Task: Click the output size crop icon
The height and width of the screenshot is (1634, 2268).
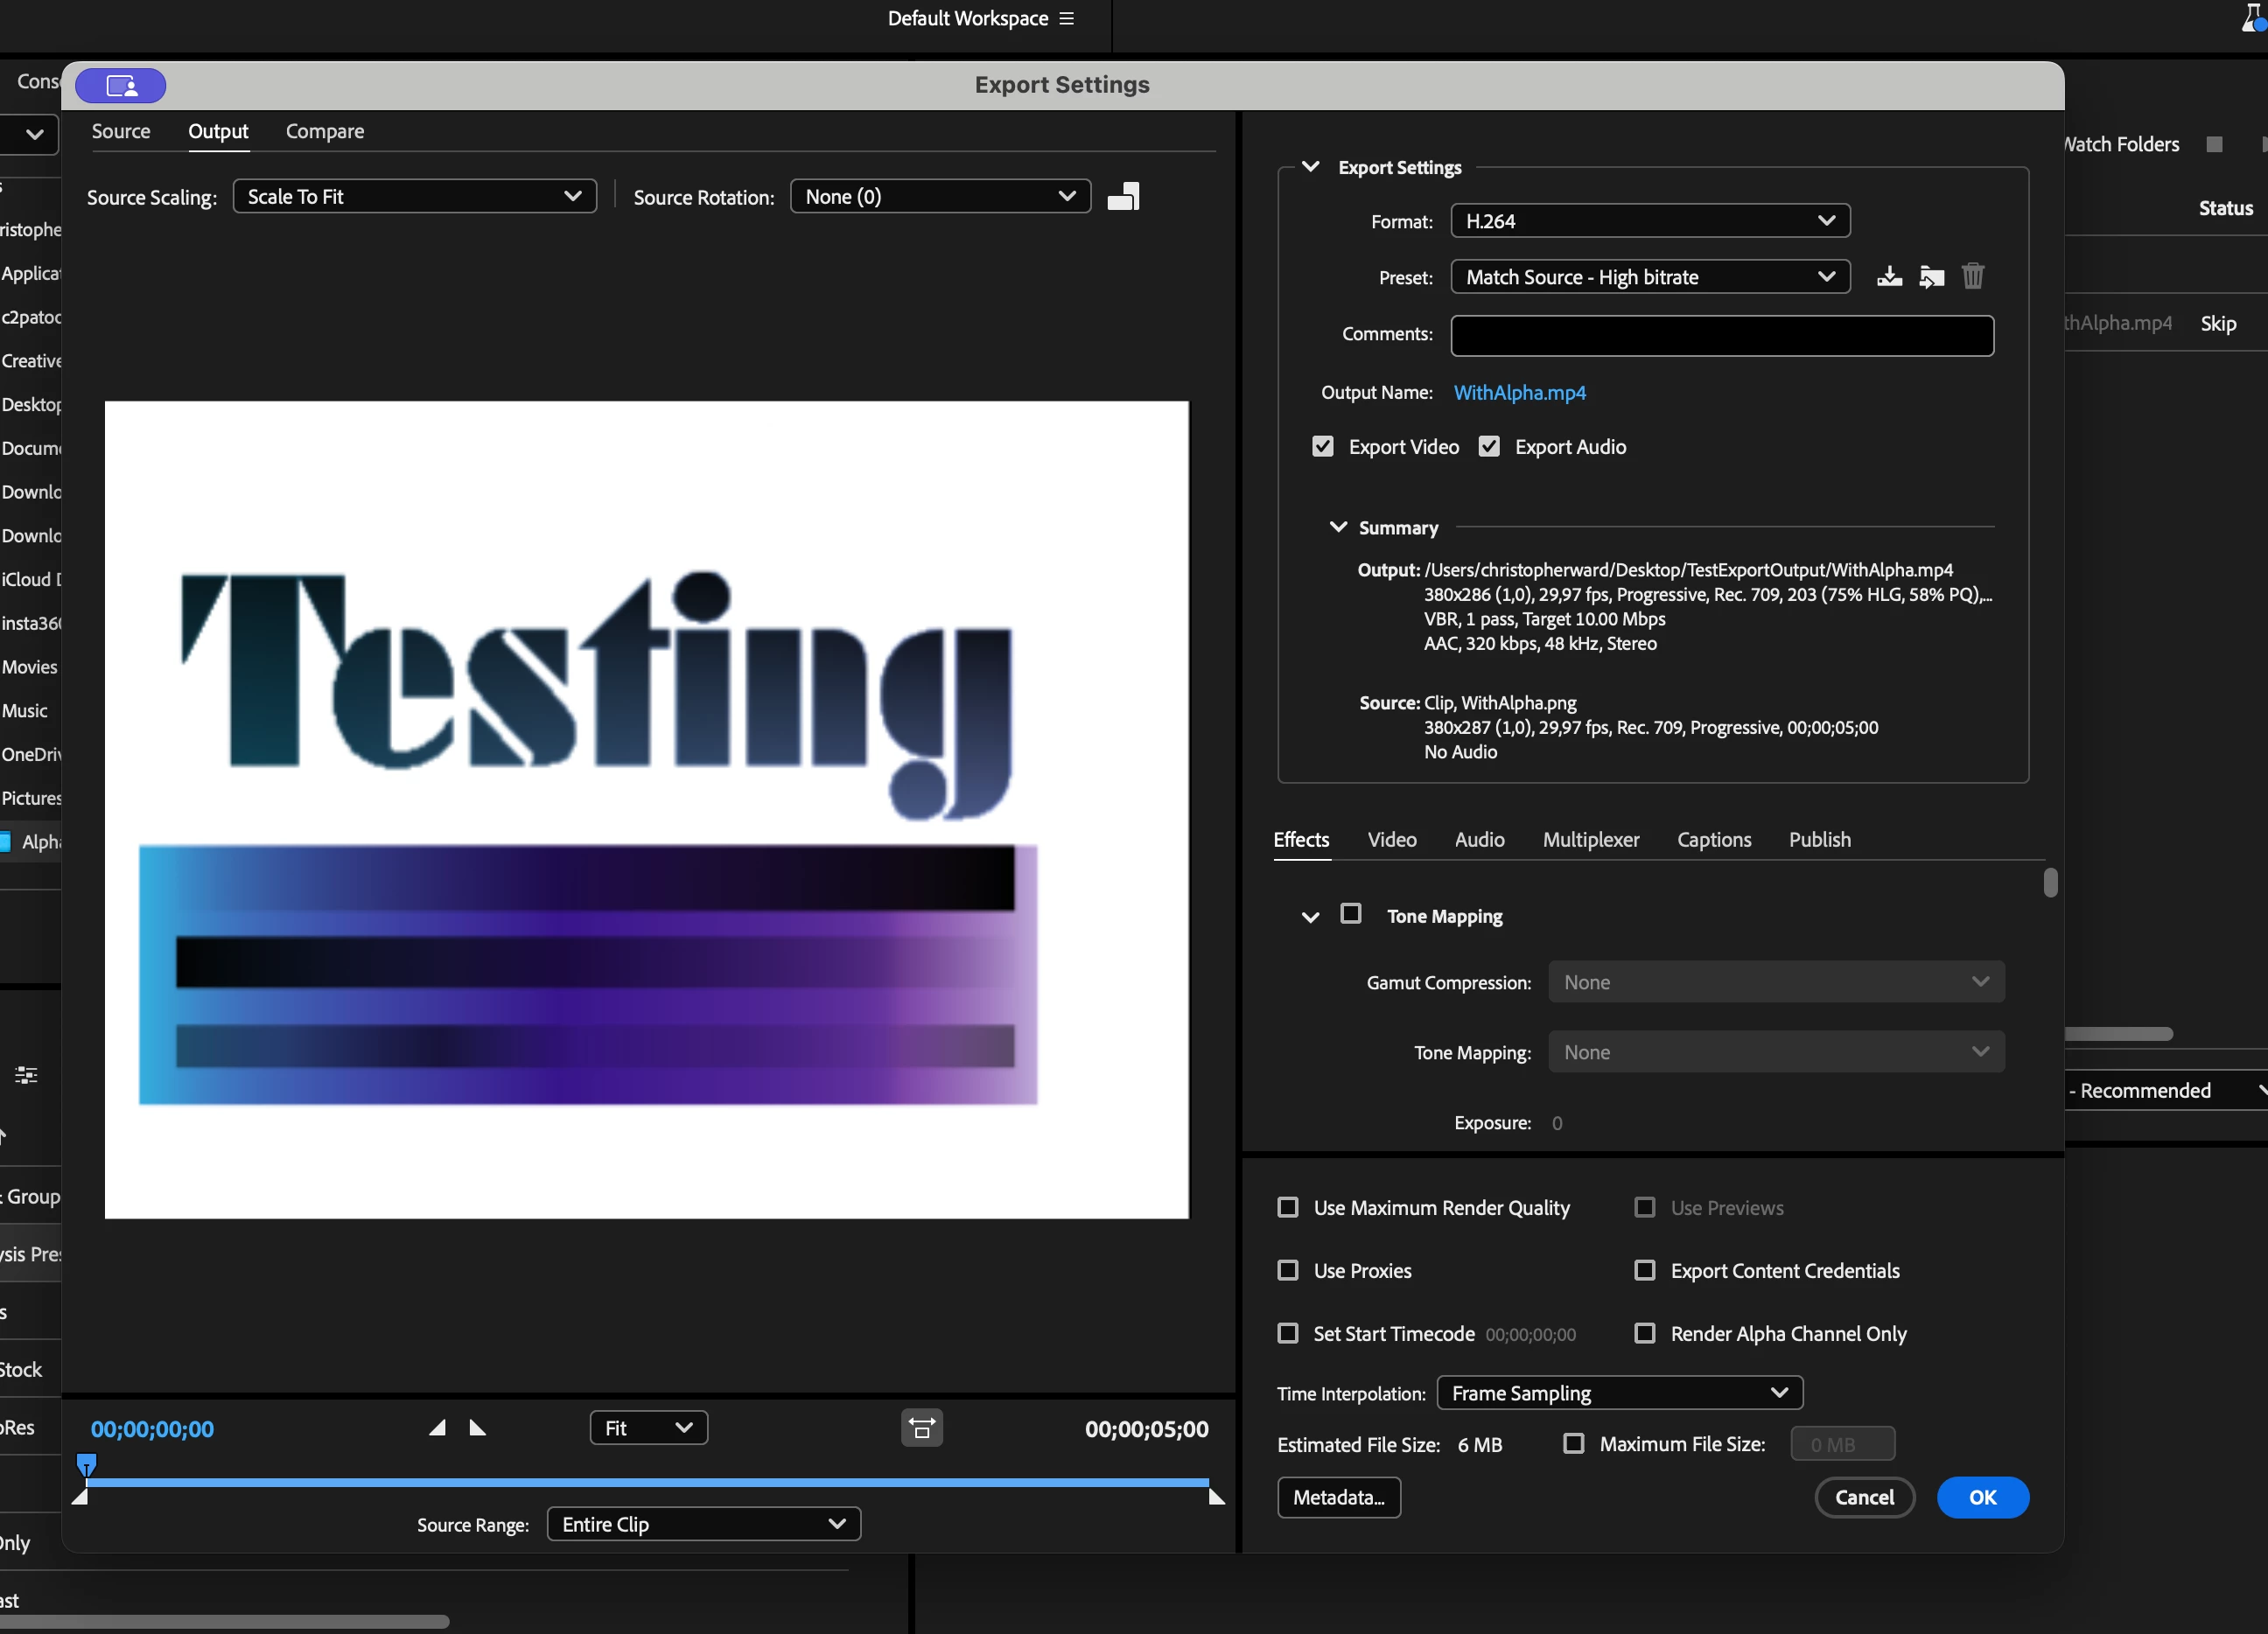Action: click(1123, 197)
